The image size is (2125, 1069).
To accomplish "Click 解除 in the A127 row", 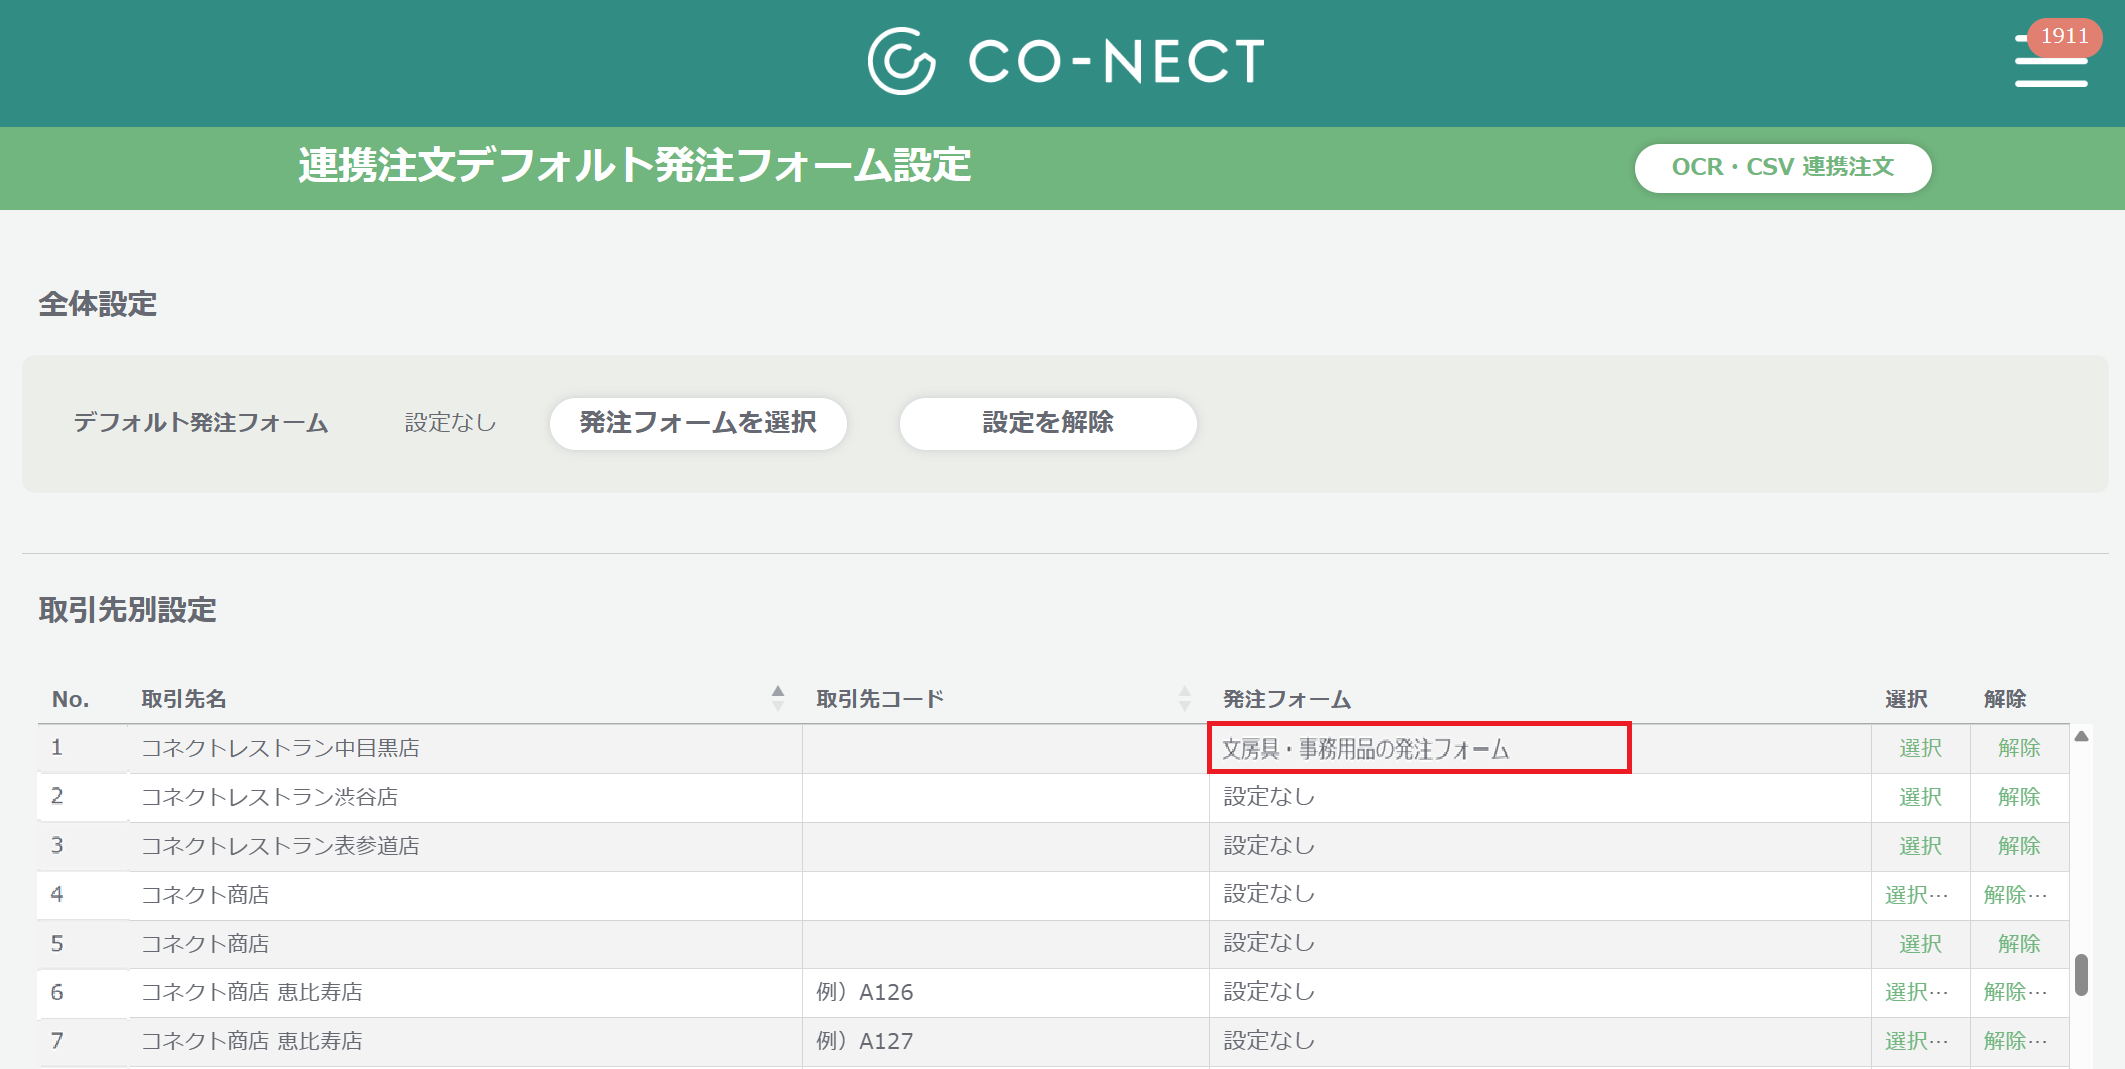I will (2016, 1041).
